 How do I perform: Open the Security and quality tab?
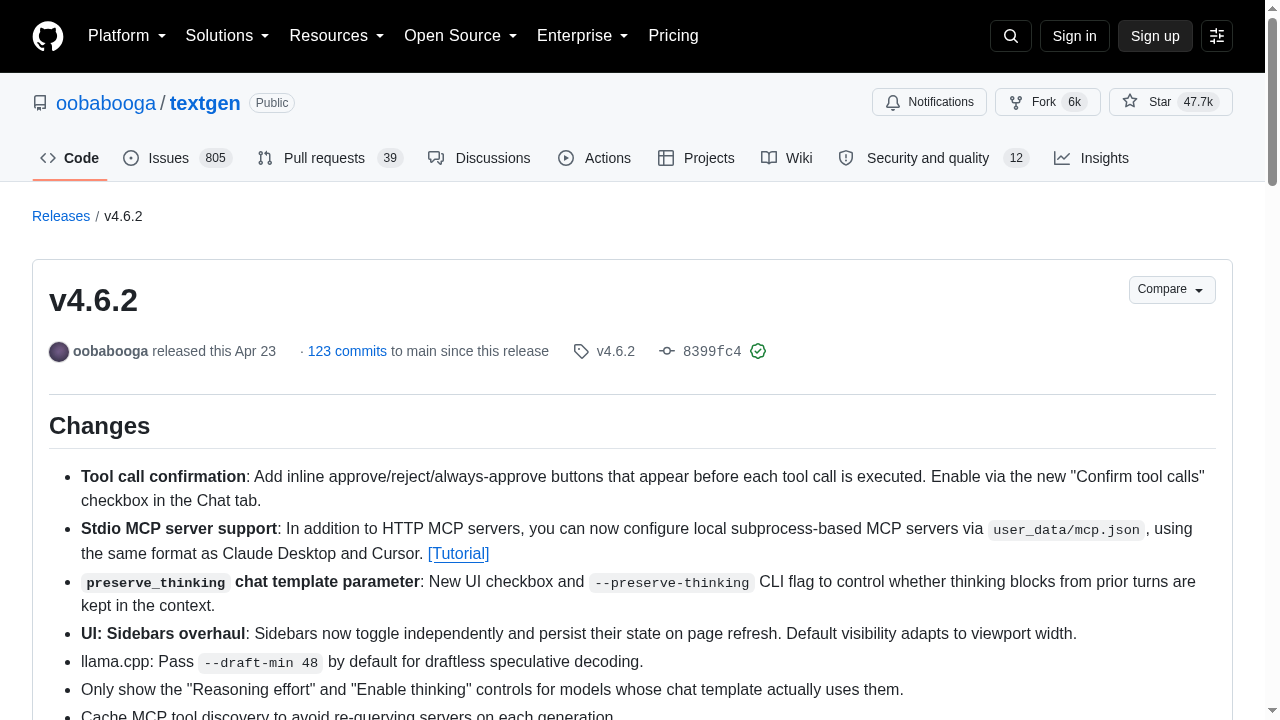pos(934,158)
